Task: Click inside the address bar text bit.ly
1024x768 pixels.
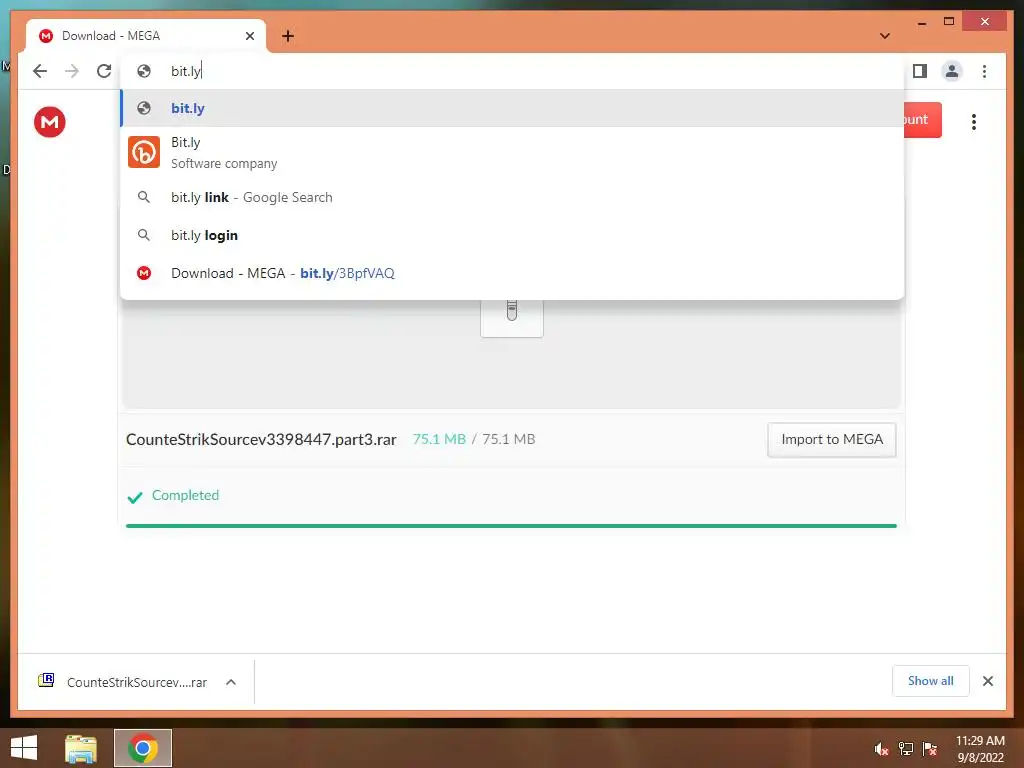Action: (186, 71)
